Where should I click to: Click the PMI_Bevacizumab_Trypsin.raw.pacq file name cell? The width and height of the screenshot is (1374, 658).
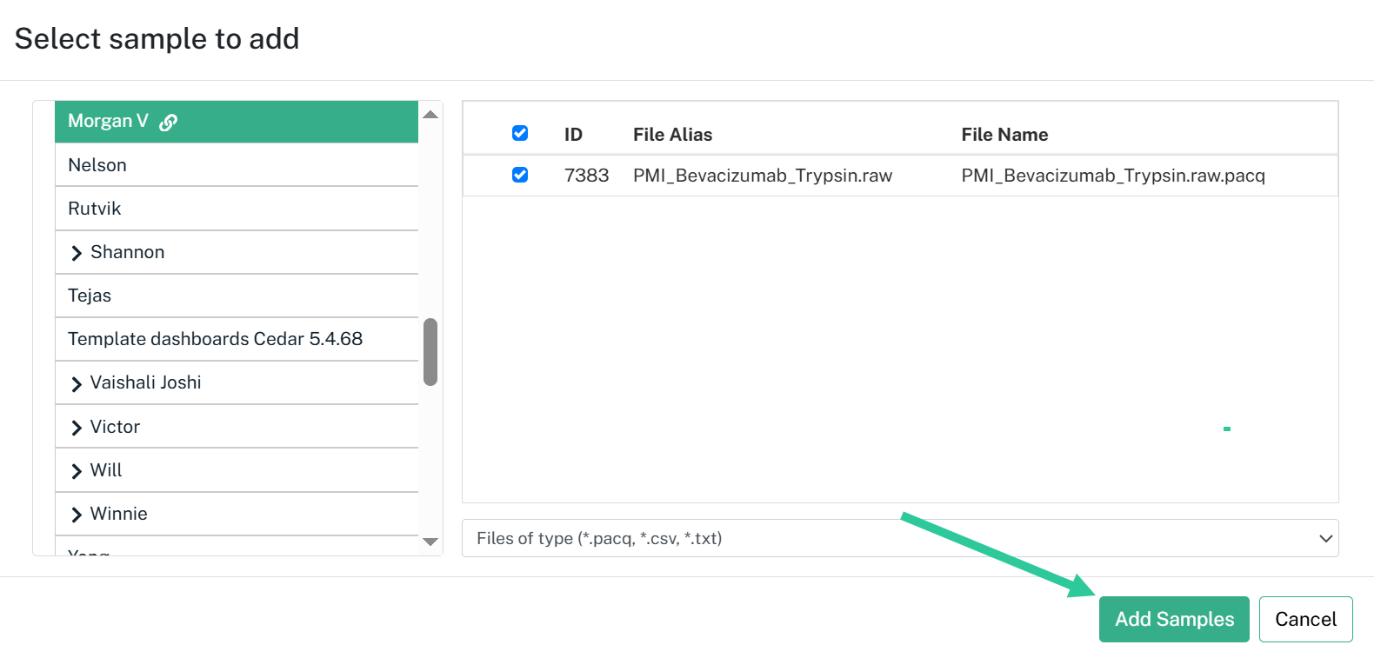1113,176
